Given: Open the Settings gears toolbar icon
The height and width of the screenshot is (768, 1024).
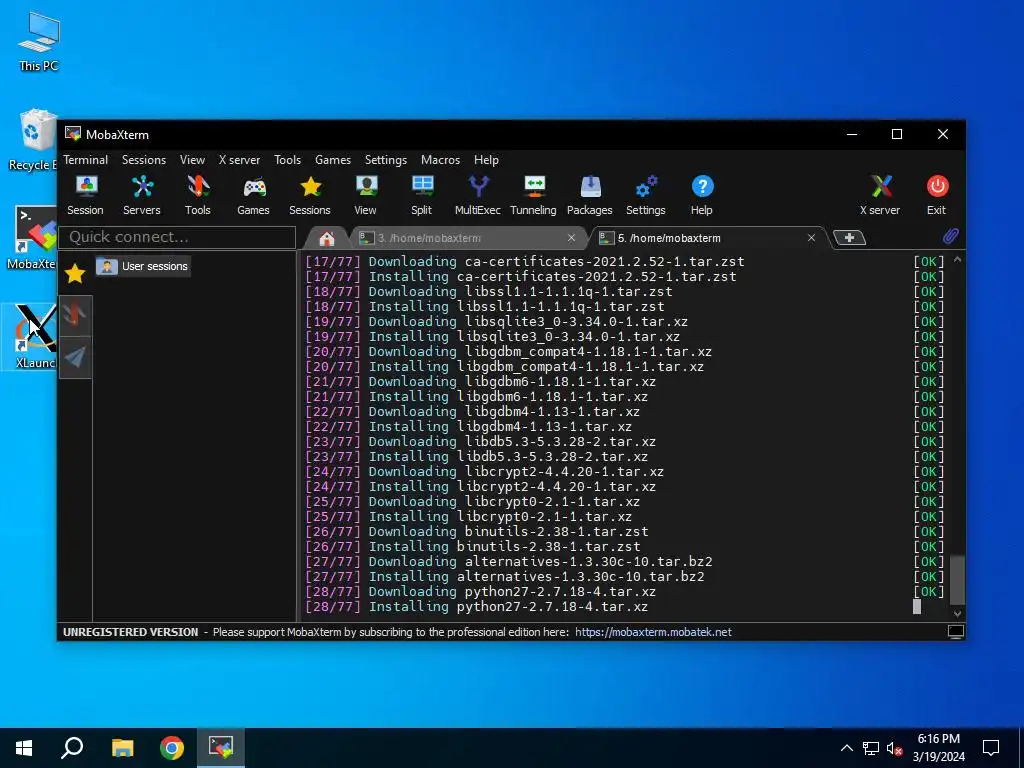Looking at the screenshot, I should point(646,195).
